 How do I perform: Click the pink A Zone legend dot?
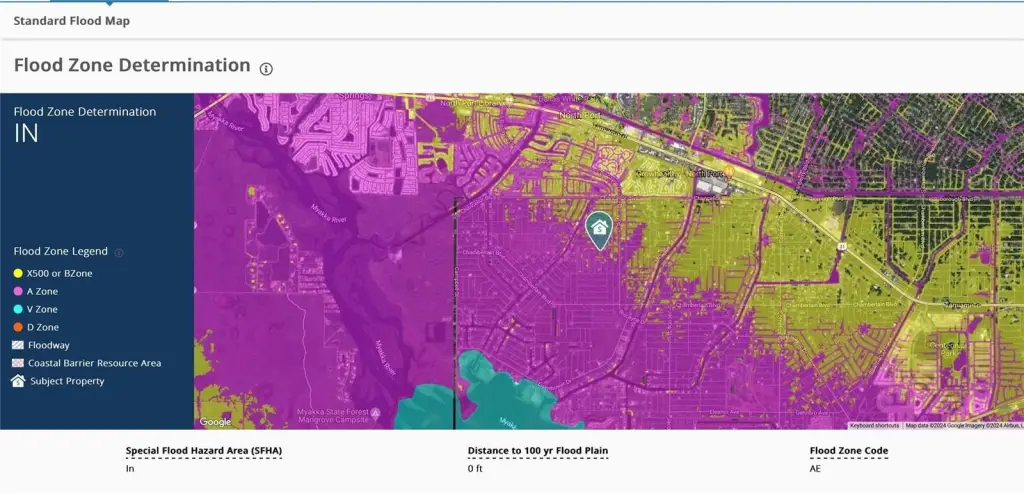point(18,291)
